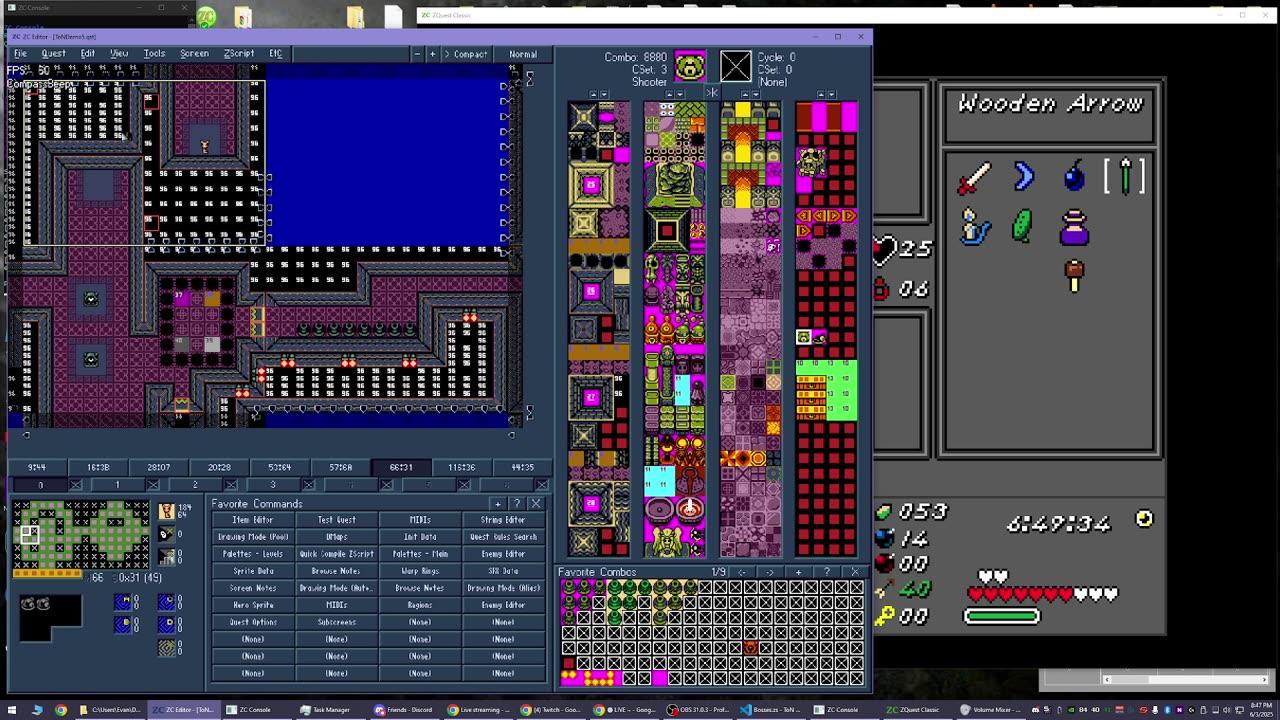Select map tab 115:36

[462, 467]
